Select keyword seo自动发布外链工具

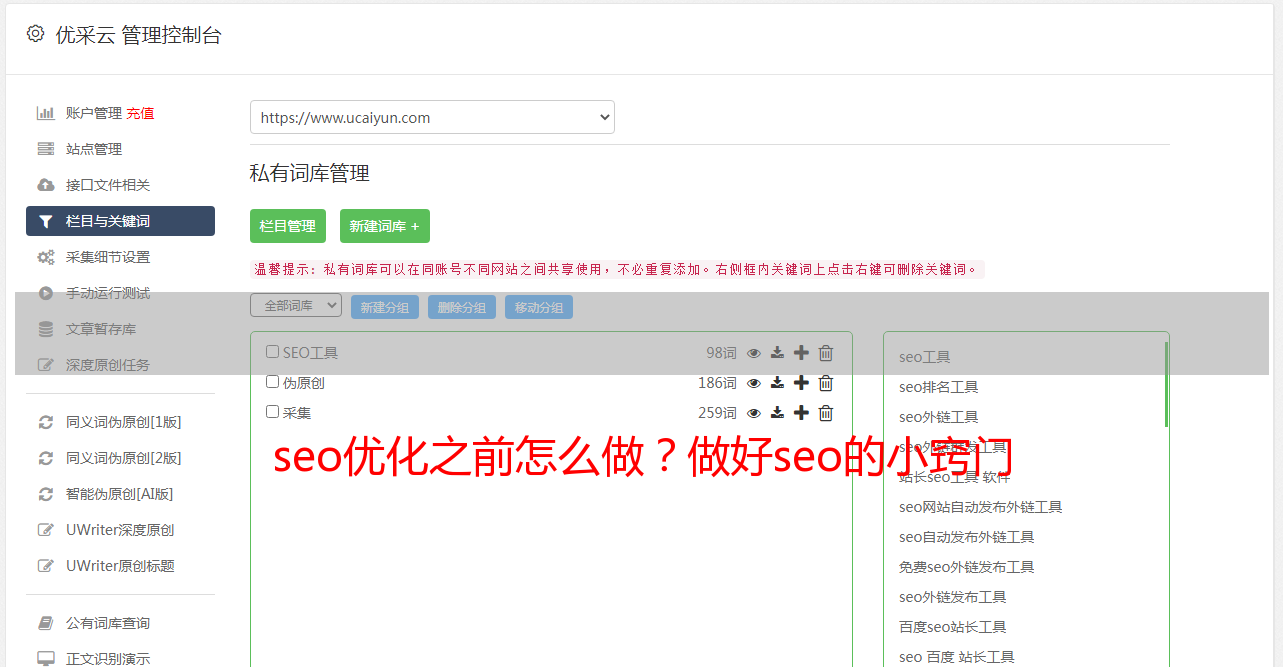(966, 537)
